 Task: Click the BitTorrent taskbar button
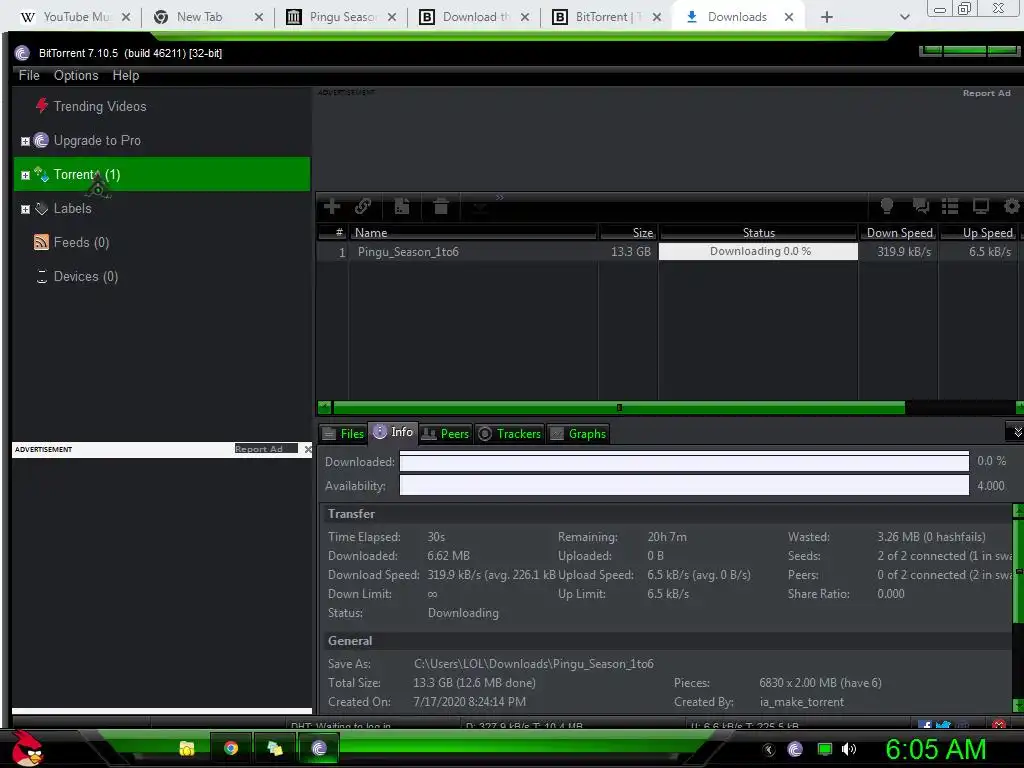click(319, 748)
